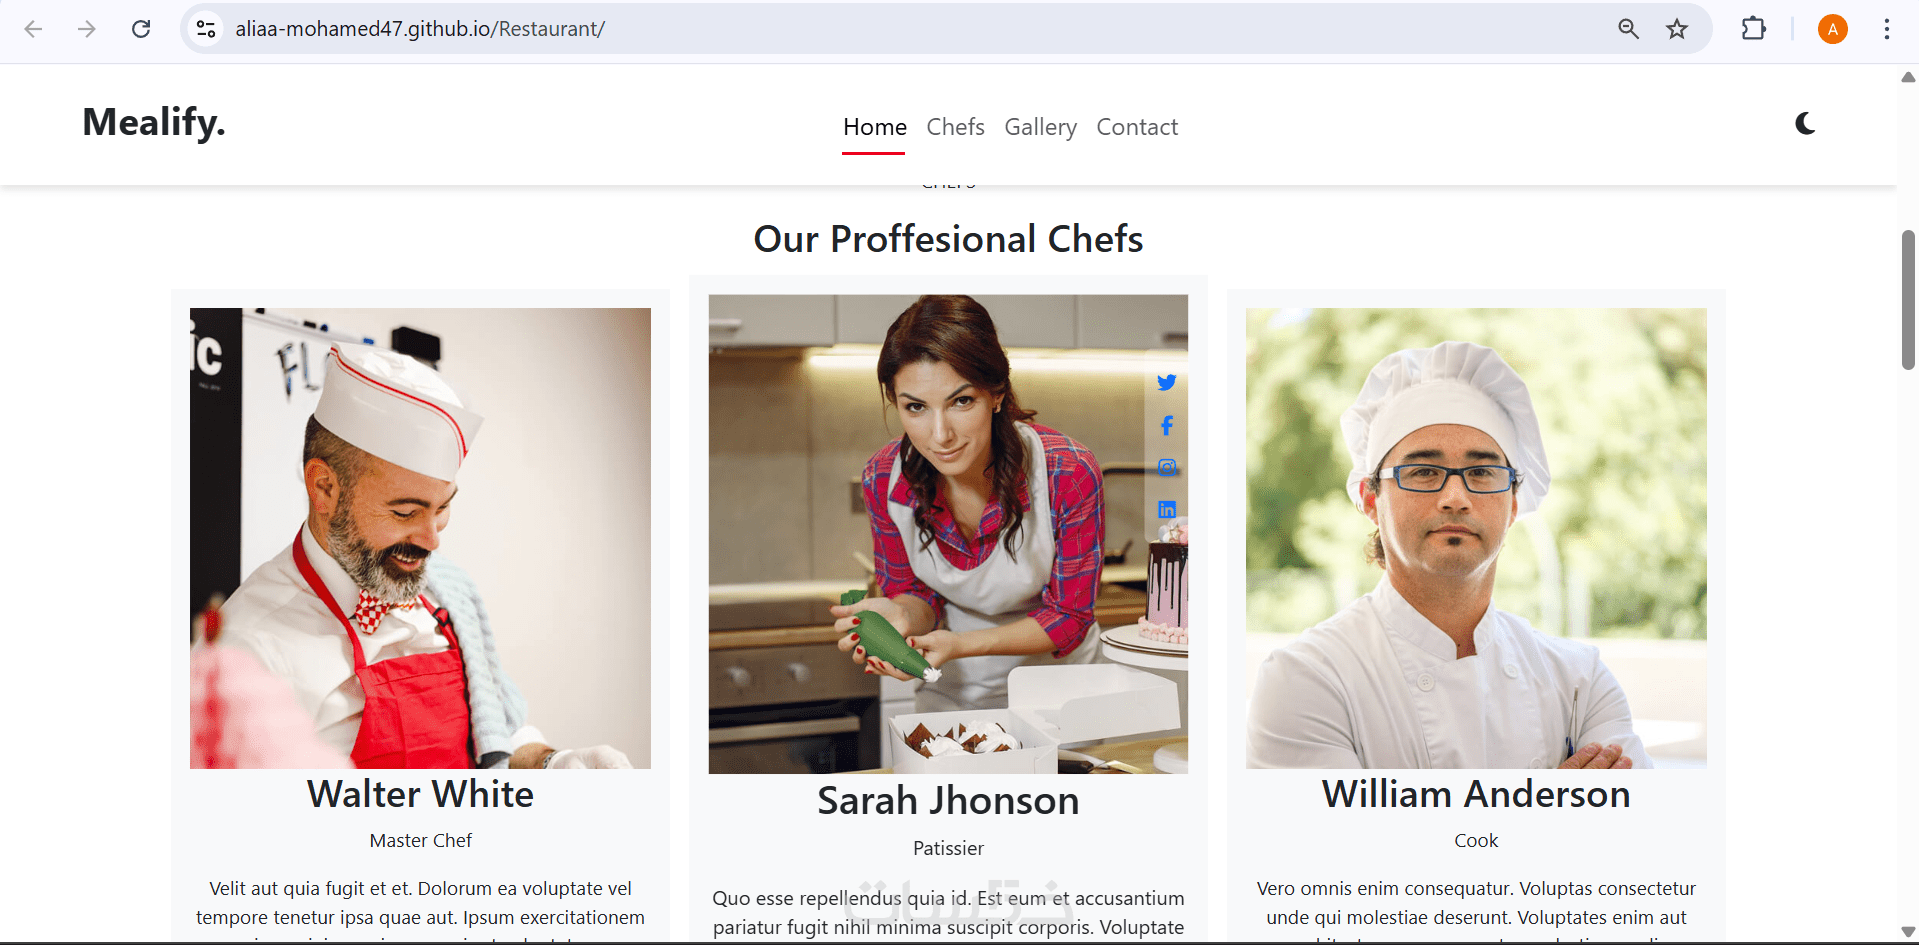Click Walter White's chef photo
The image size is (1919, 945).
point(420,538)
